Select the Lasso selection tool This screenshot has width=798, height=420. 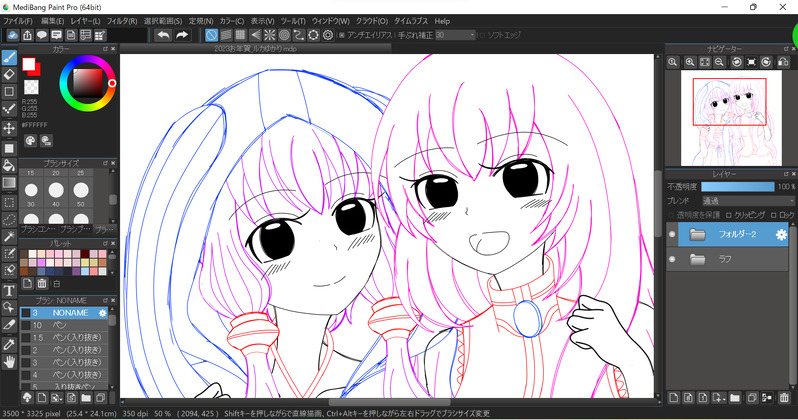(9, 219)
